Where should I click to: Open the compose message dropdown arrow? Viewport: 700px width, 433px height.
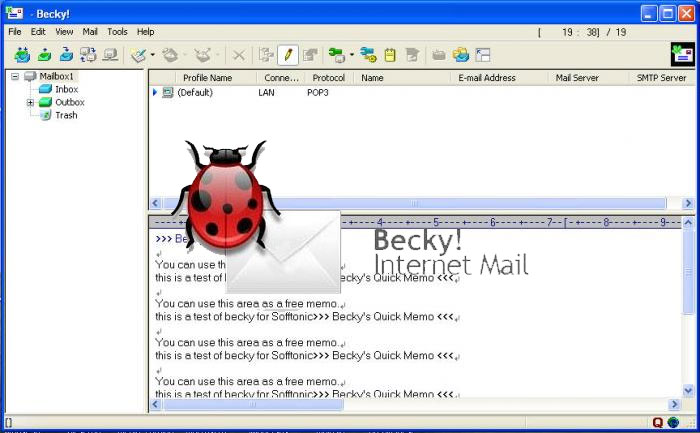(x=153, y=55)
